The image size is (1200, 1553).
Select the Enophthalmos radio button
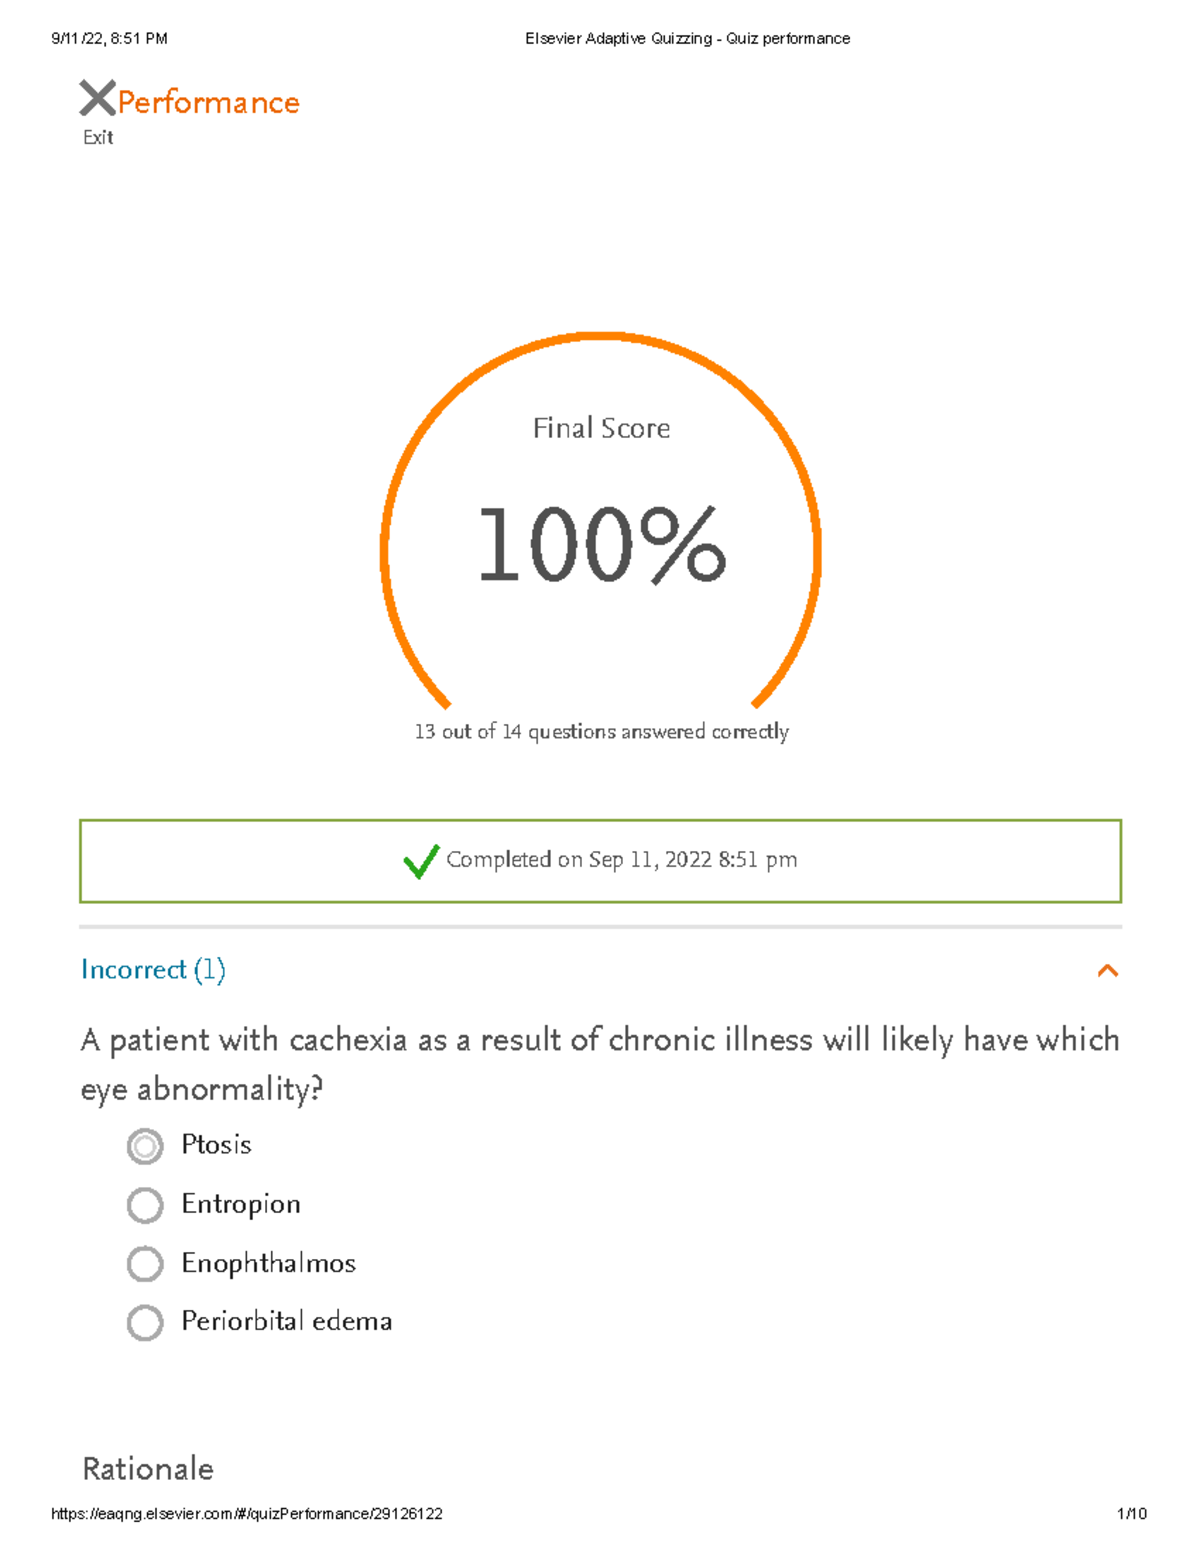[145, 1264]
